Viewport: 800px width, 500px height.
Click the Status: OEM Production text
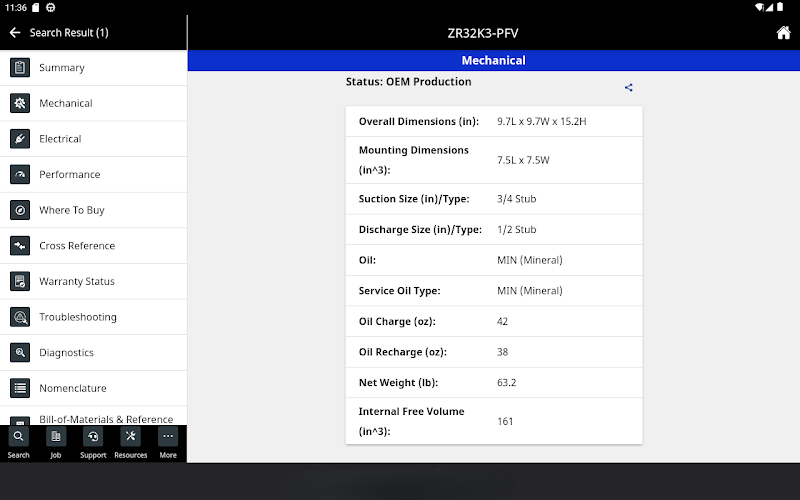408,82
